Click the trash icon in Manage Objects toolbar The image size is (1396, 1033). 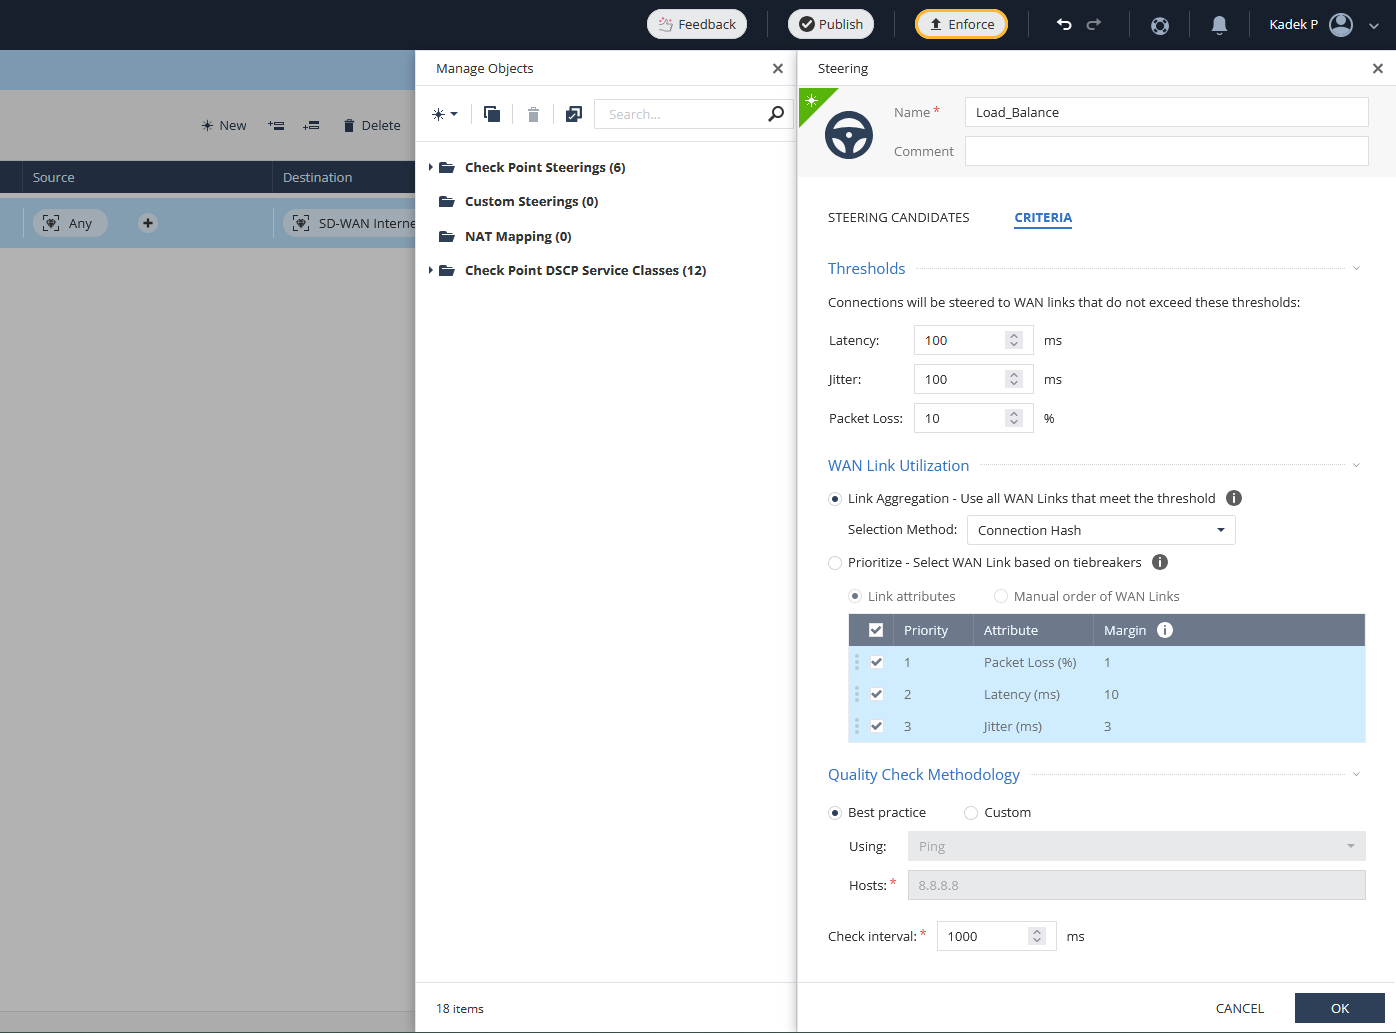[x=533, y=114]
